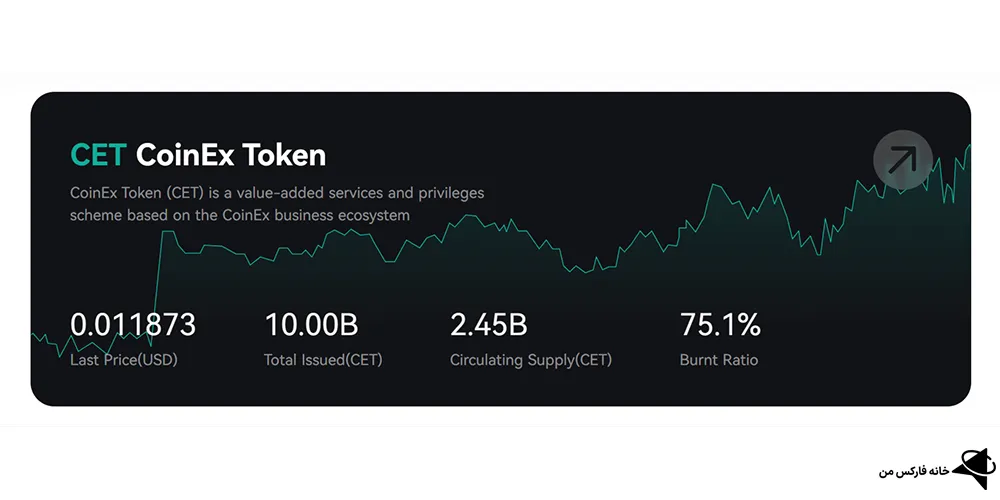Click the globe logo icon at bottom right
This screenshot has width=1000, height=500.
click(974, 469)
